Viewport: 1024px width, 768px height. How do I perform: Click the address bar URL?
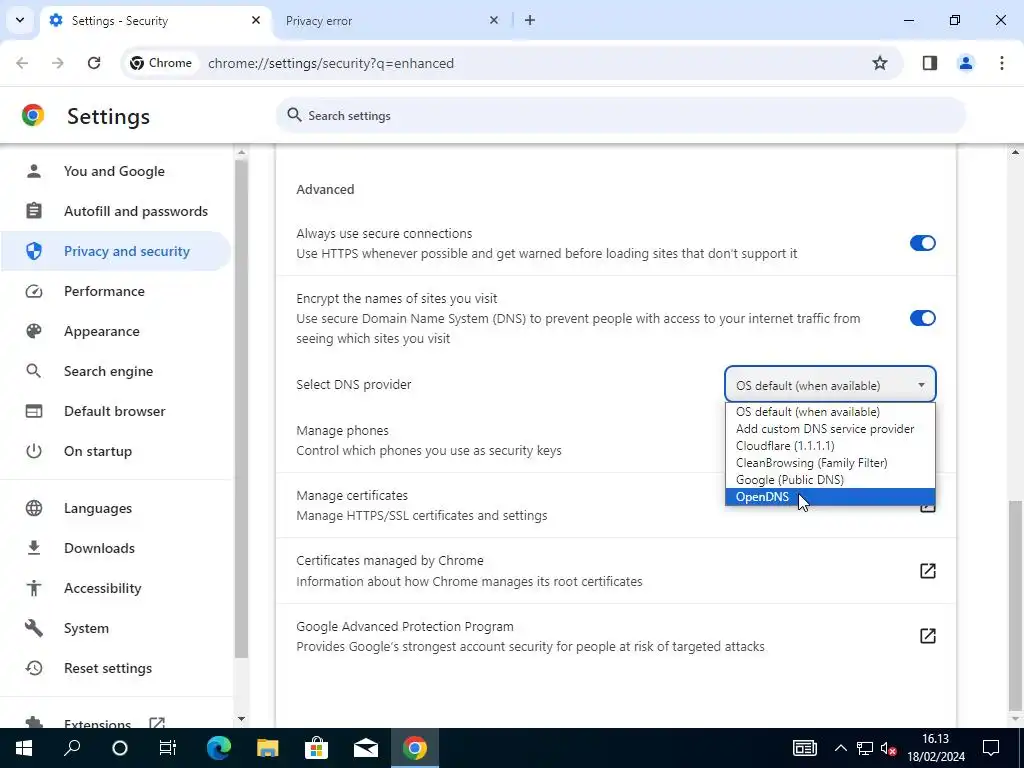330,63
